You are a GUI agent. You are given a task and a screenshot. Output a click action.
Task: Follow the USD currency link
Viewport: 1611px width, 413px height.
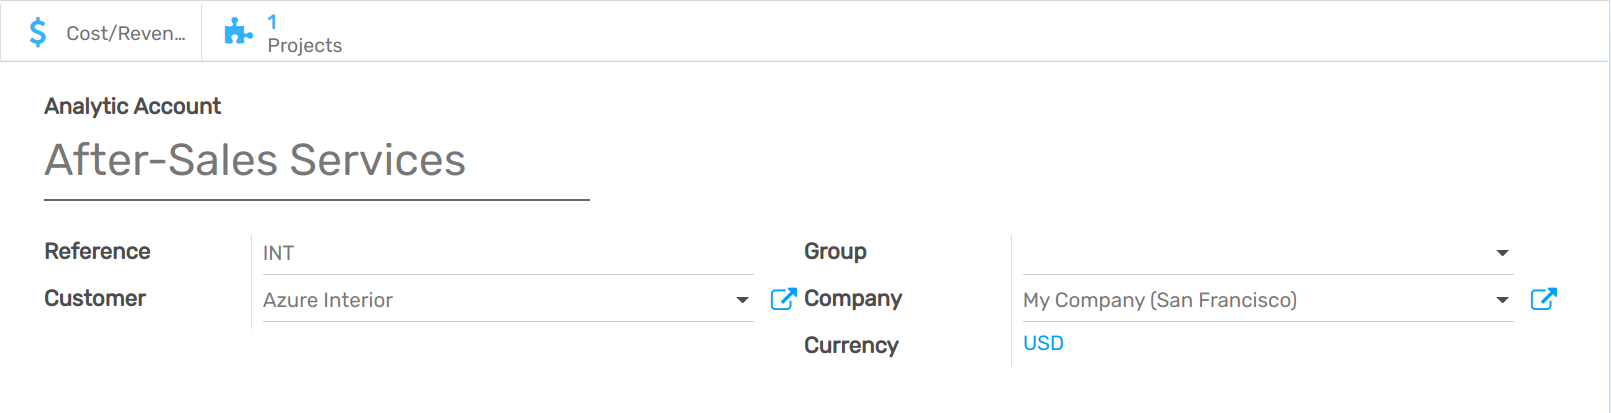[1043, 343]
